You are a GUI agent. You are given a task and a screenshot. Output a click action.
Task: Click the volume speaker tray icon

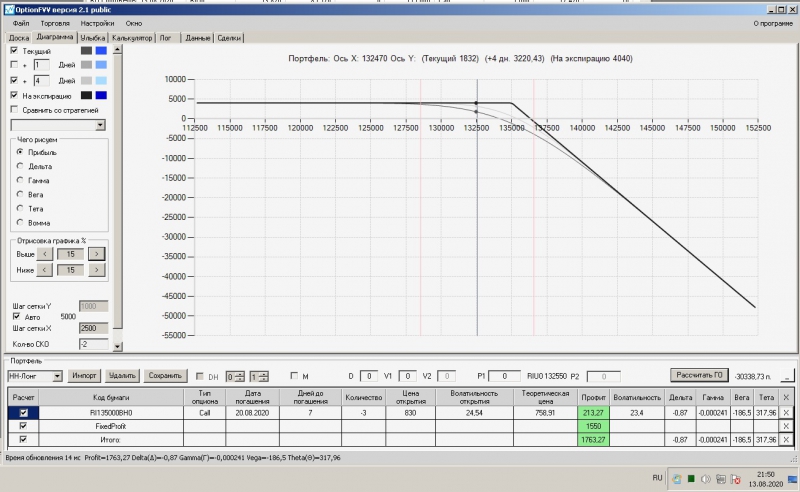click(x=706, y=479)
